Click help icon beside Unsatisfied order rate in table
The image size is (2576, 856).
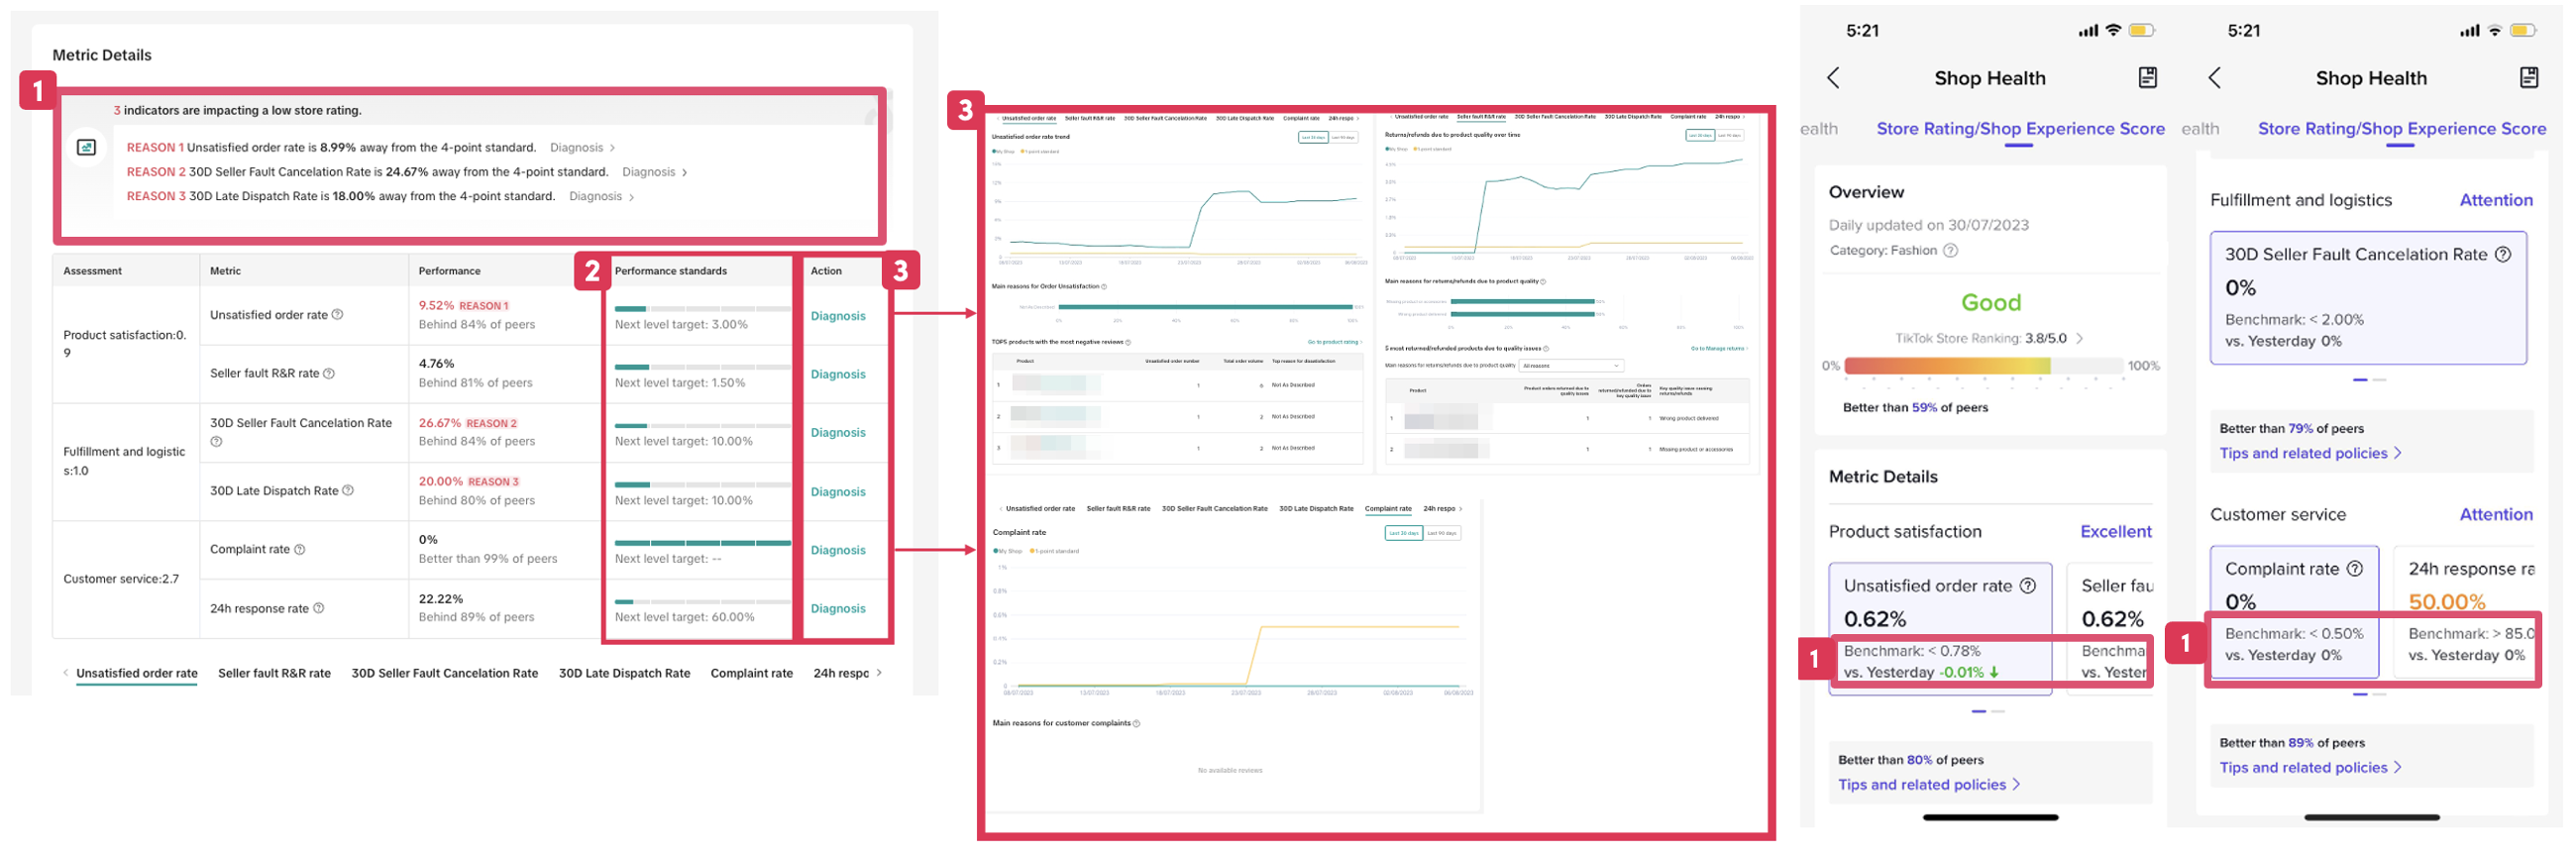(337, 315)
